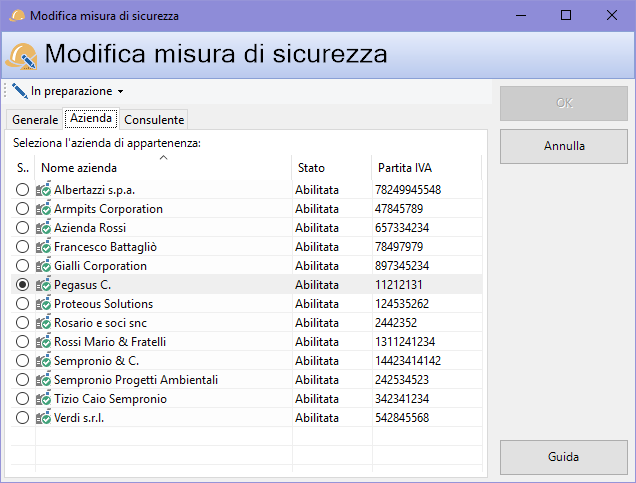Select the Armpits Corporation radio button

pyautogui.click(x=22, y=208)
